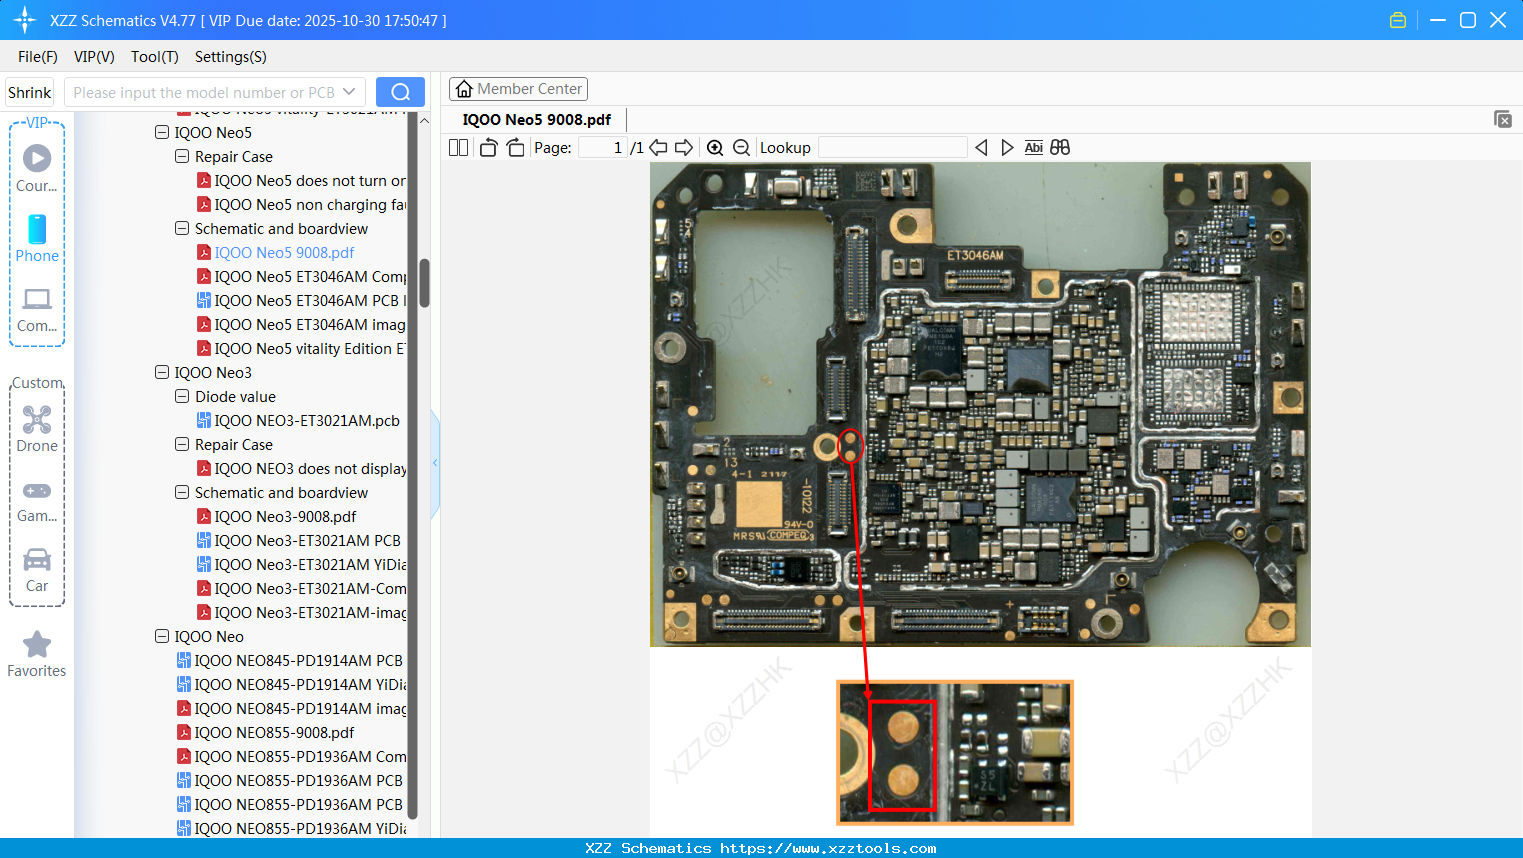Screen dimensions: 1523x858
Task: Open IQOO NEO3-ET3021AM.pcb diode file
Action: [x=298, y=421]
